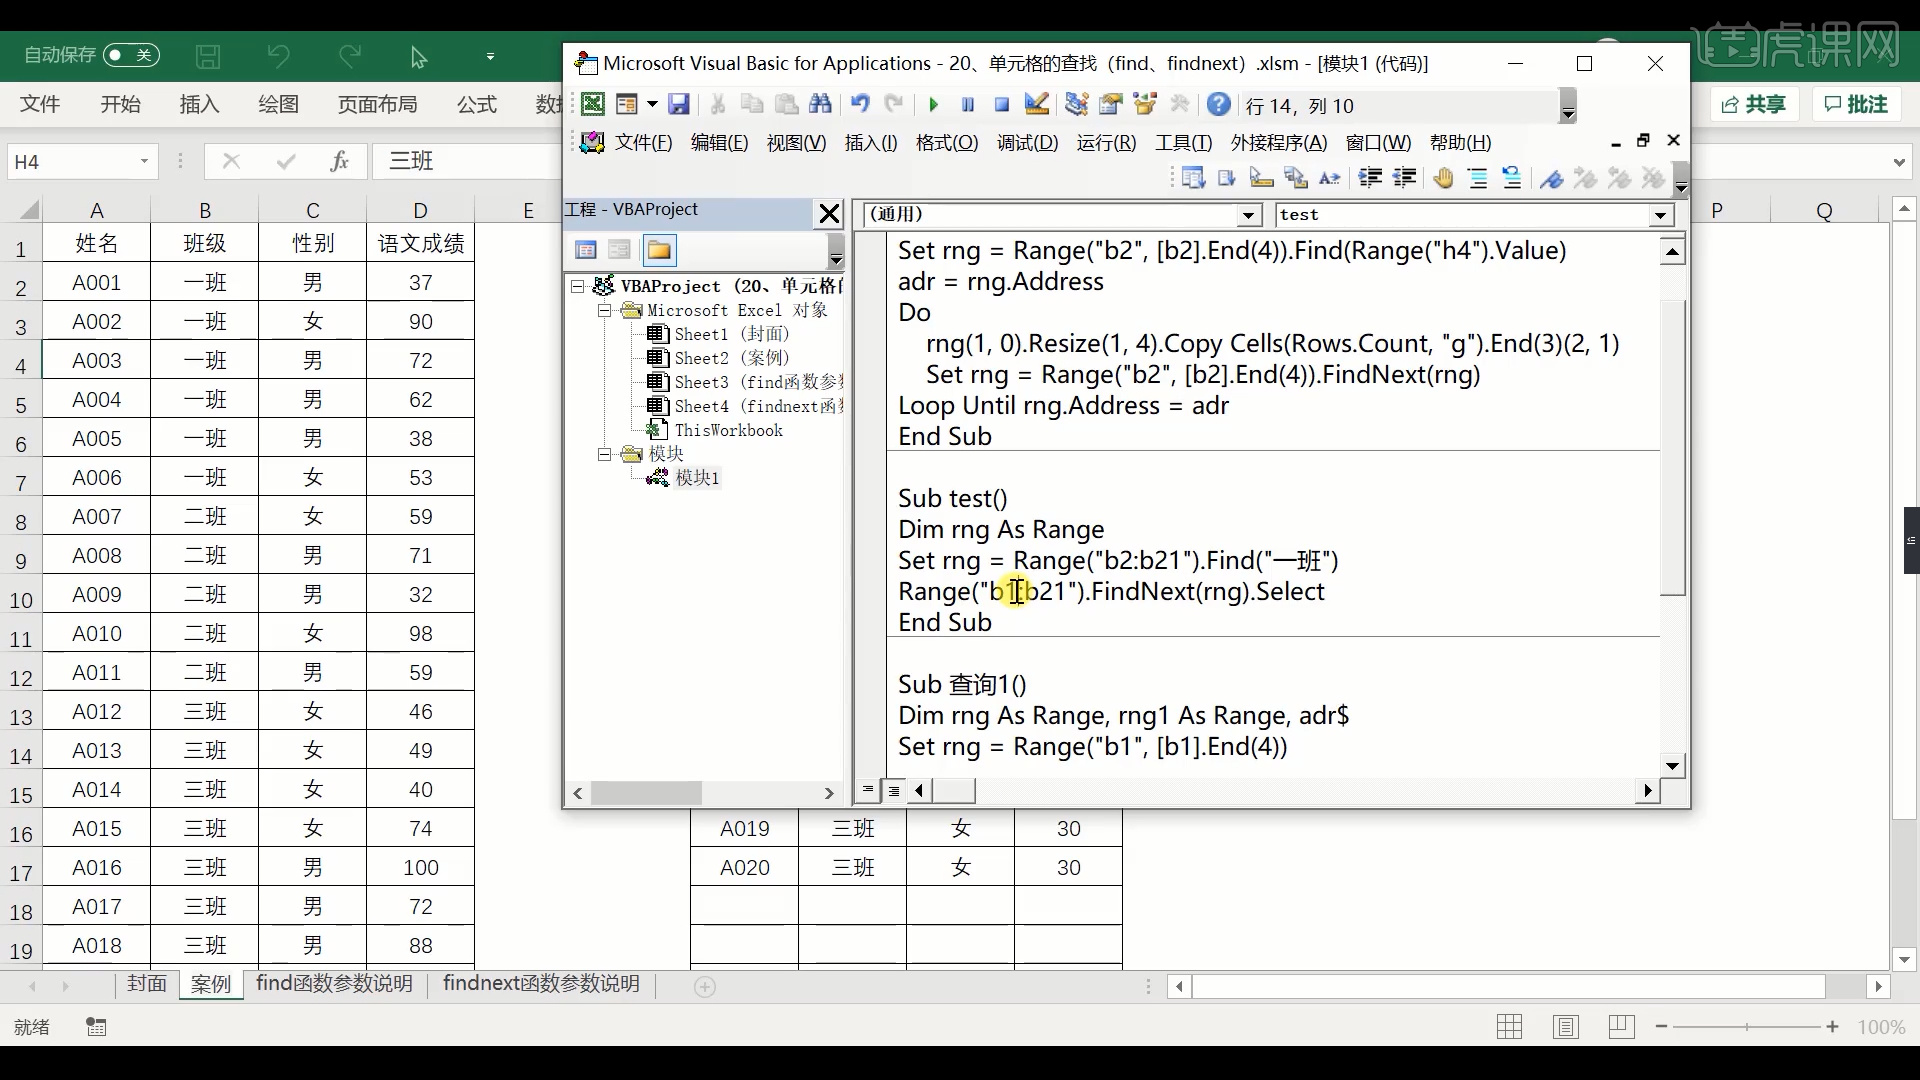Image resolution: width=1920 pixels, height=1080 pixels.
Task: Click Full Module View button at code window bottom
Action: tap(894, 791)
